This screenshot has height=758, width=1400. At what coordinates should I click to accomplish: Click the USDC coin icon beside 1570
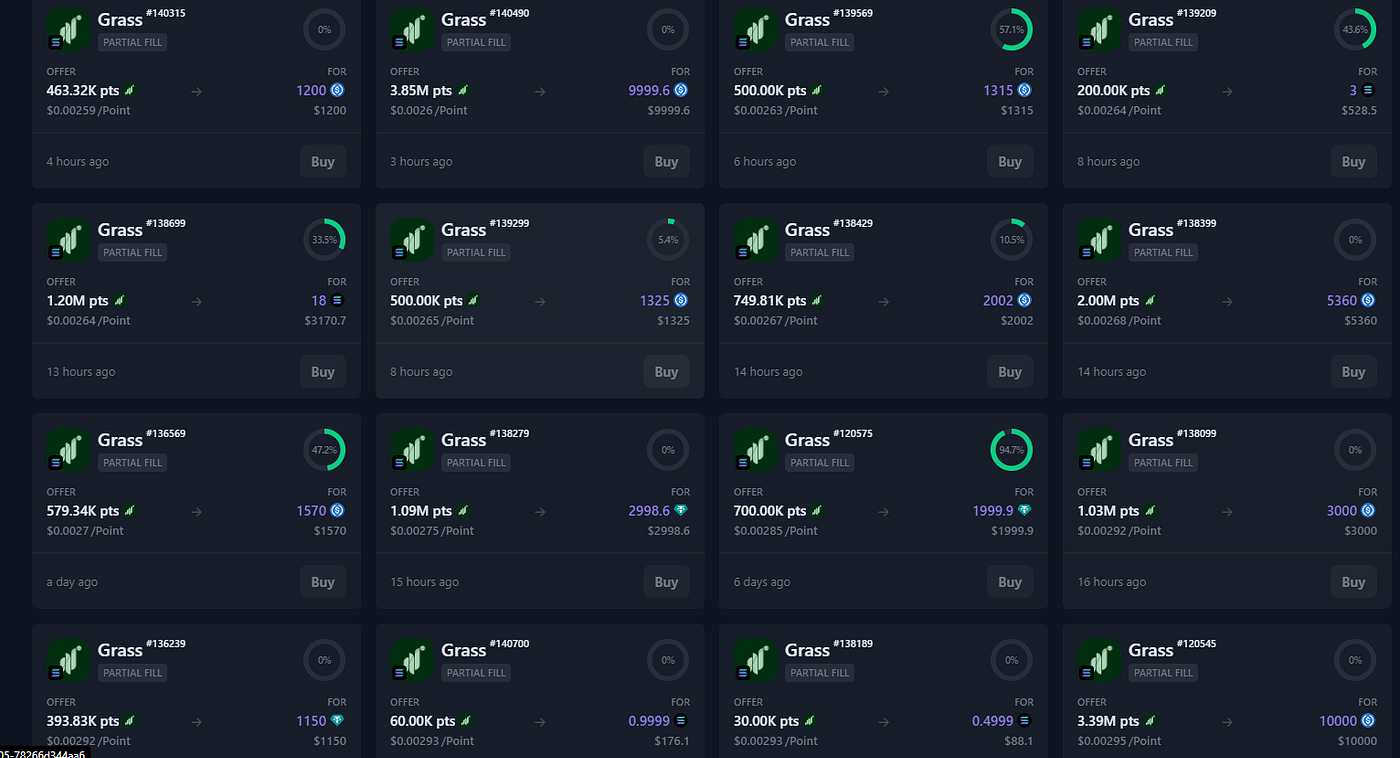coord(338,510)
